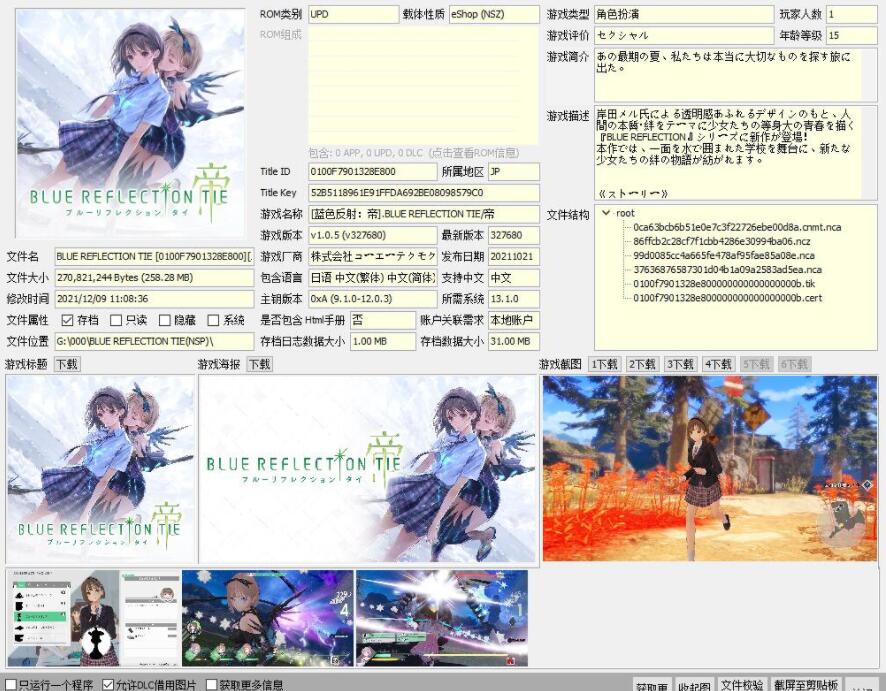Select the 86ffcb2c28cf7f1cbb4286e30994ba06.ncz entry
886x691 pixels.
coord(722,241)
